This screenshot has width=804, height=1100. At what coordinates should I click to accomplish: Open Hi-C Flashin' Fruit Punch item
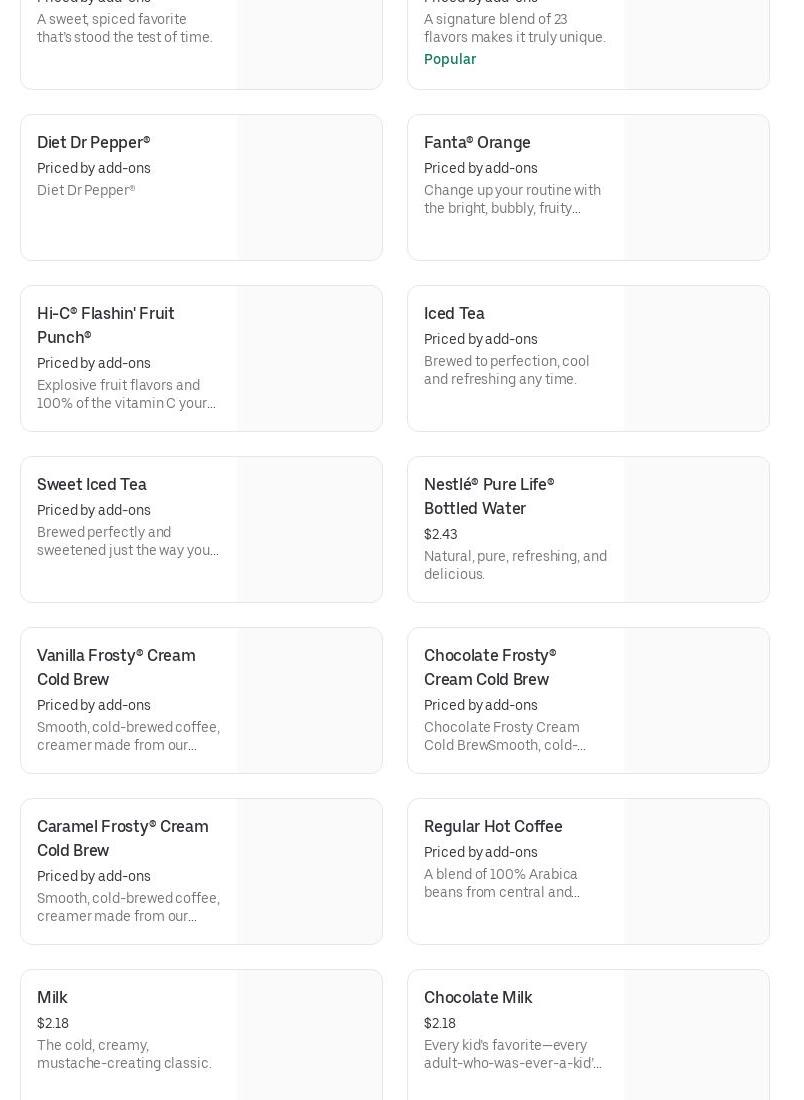(106, 325)
